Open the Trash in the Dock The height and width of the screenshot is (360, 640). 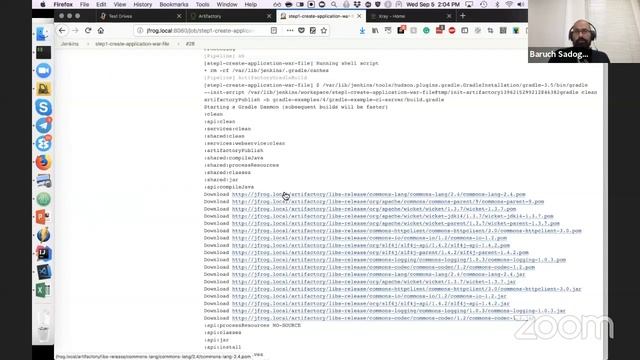[43, 326]
